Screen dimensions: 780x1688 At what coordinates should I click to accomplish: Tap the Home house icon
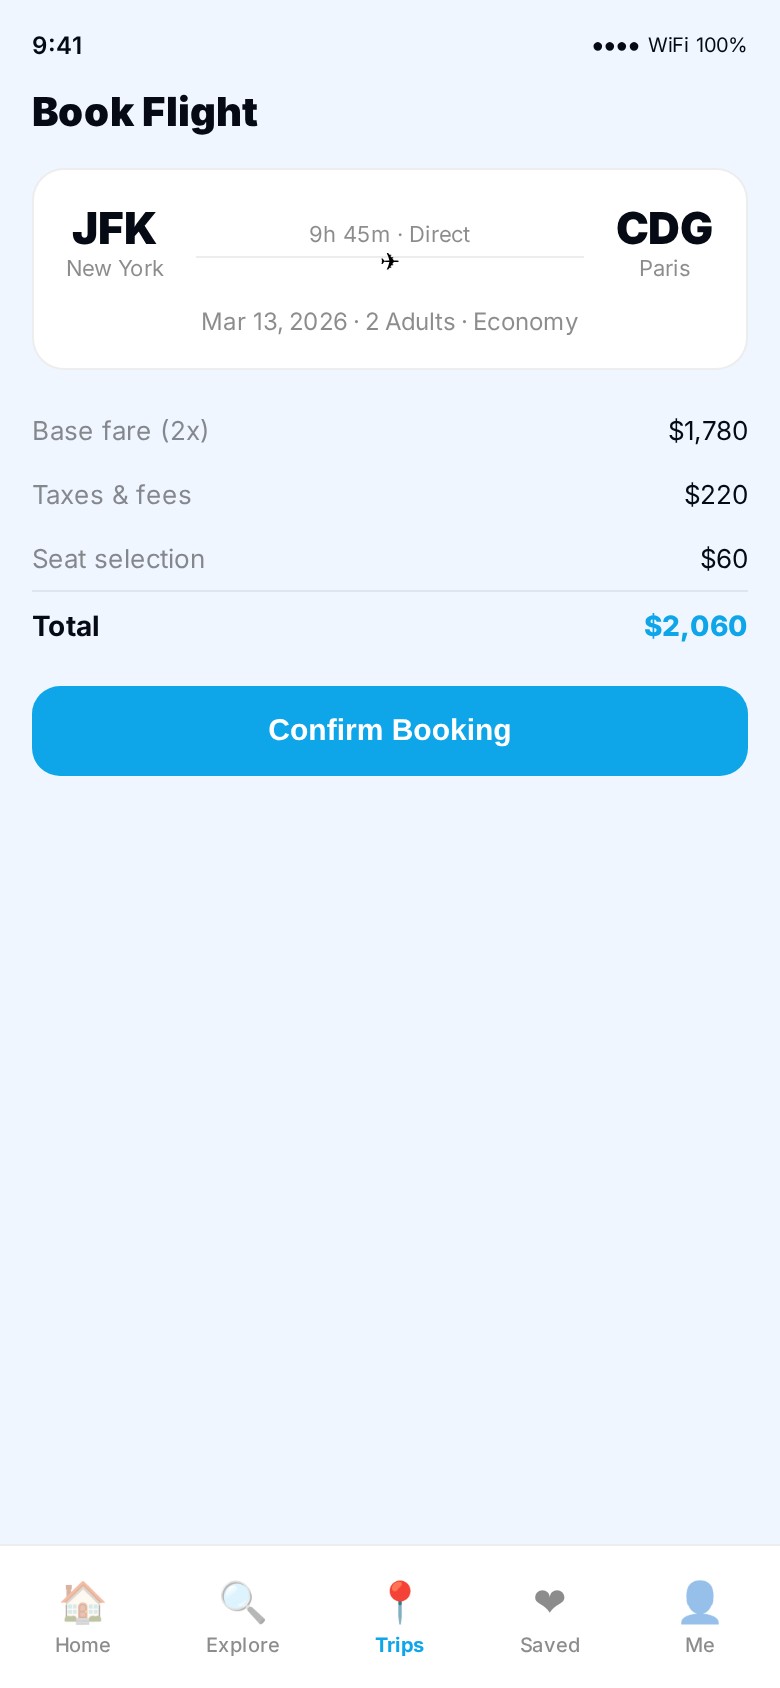click(82, 1602)
